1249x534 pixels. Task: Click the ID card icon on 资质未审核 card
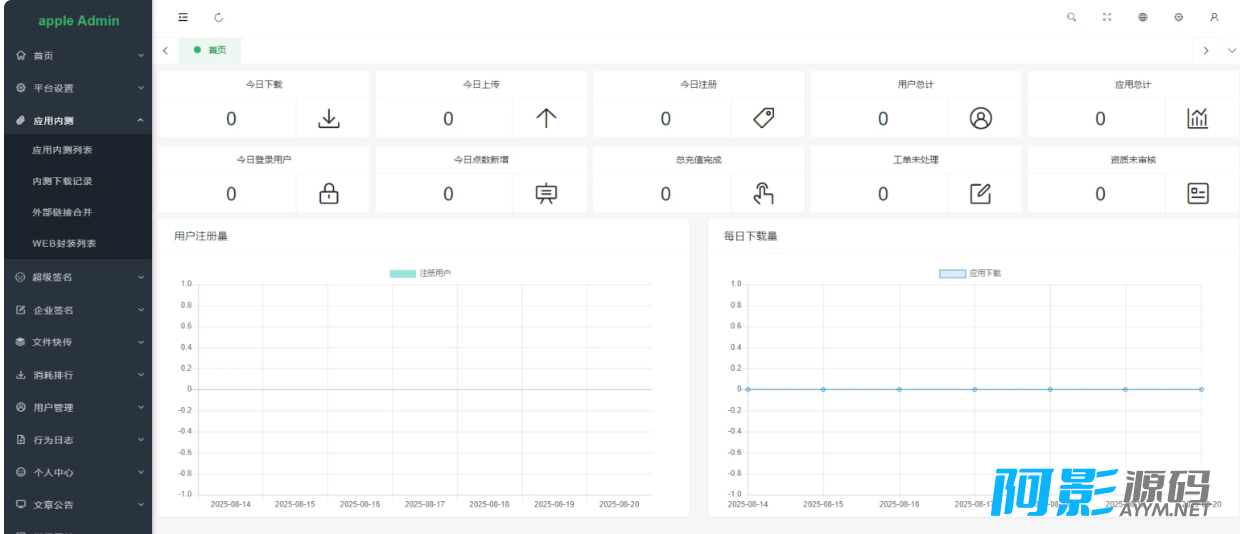click(1198, 194)
